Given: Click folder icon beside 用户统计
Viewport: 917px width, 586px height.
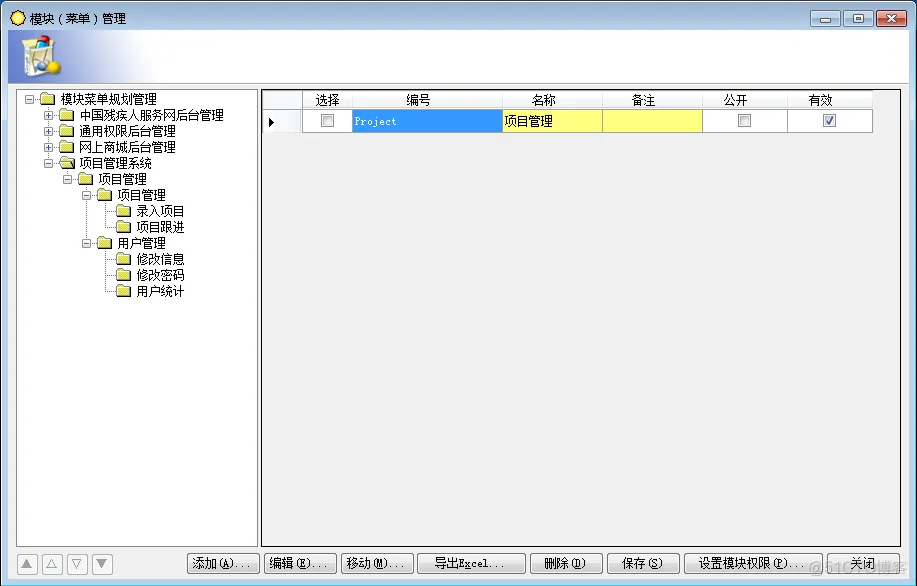Looking at the screenshot, I should (123, 291).
